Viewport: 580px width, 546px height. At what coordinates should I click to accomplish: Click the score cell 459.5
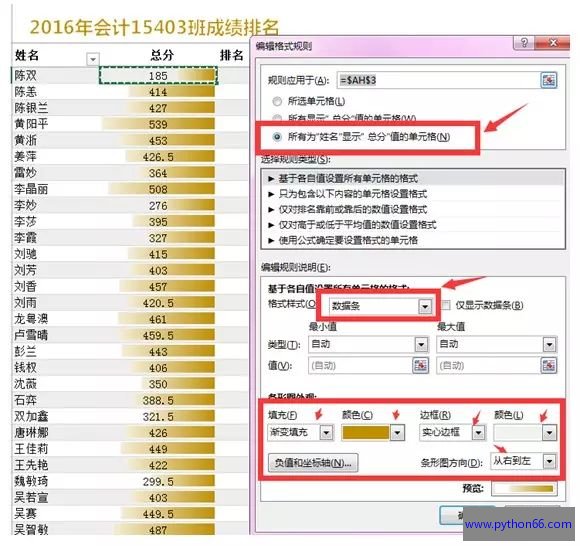(158, 336)
